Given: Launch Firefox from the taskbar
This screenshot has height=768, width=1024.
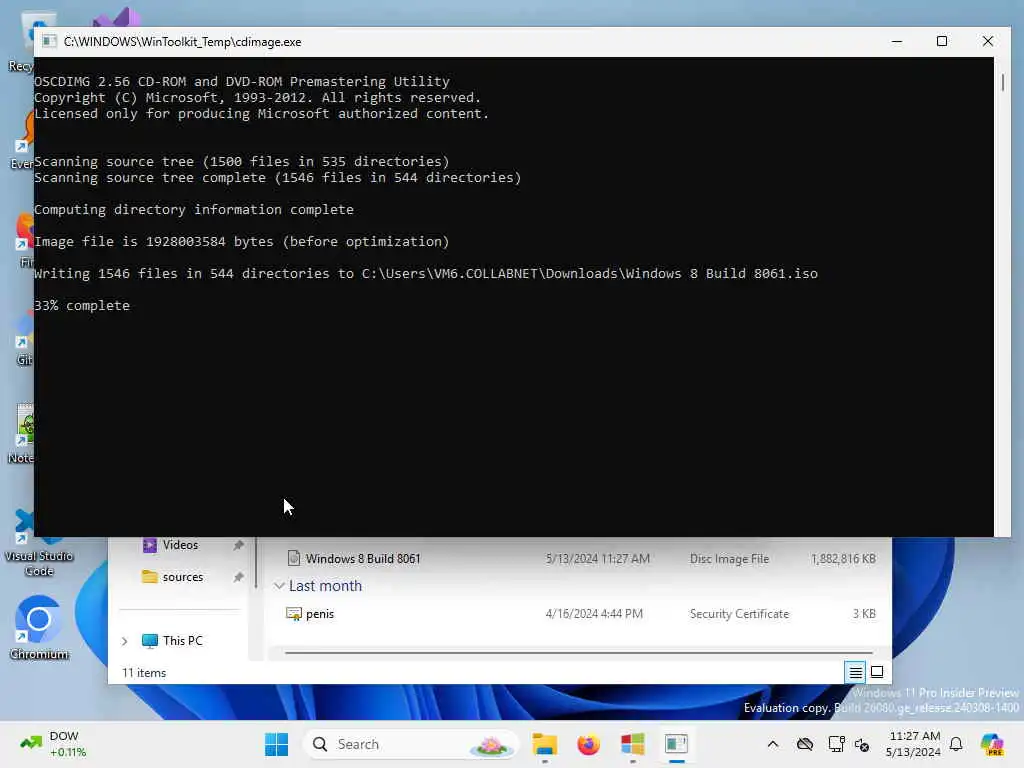Looking at the screenshot, I should [x=588, y=744].
